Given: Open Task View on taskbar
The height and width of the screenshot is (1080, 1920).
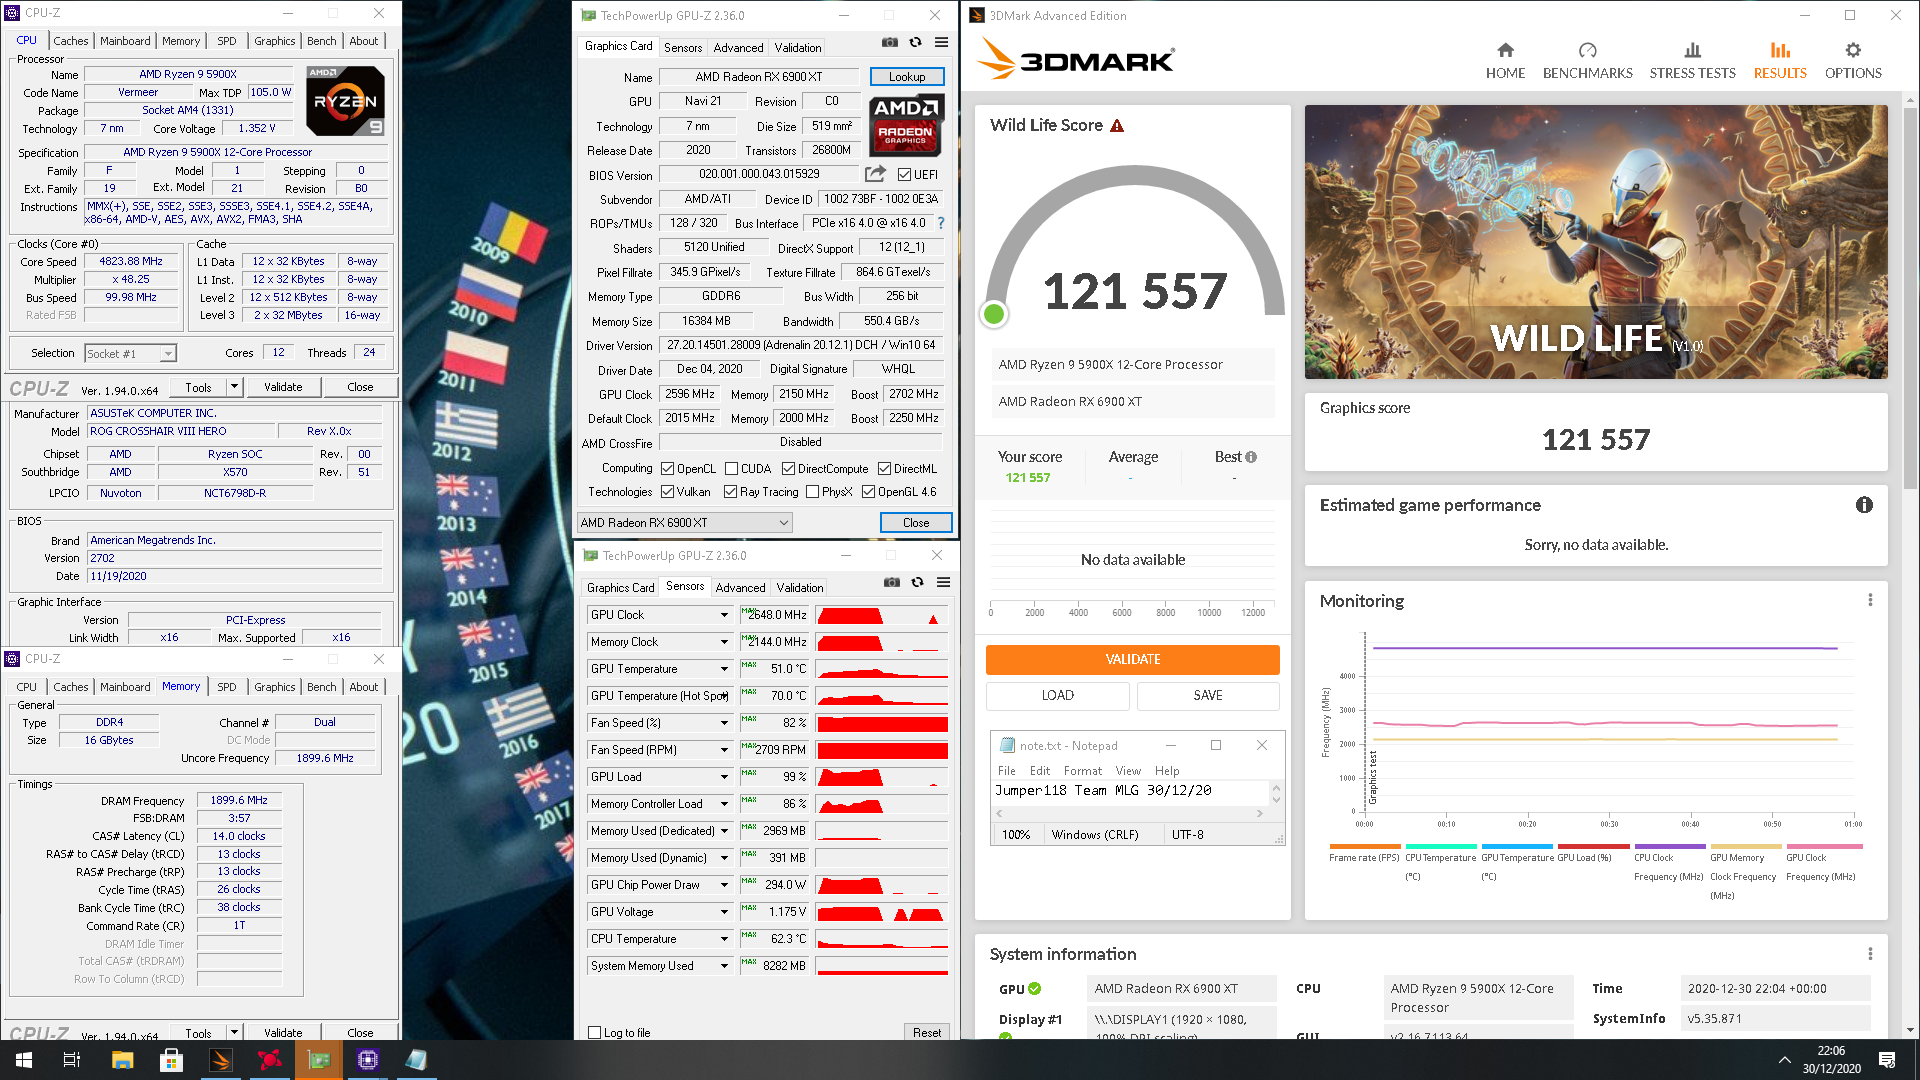Looking at the screenshot, I should click(72, 1060).
